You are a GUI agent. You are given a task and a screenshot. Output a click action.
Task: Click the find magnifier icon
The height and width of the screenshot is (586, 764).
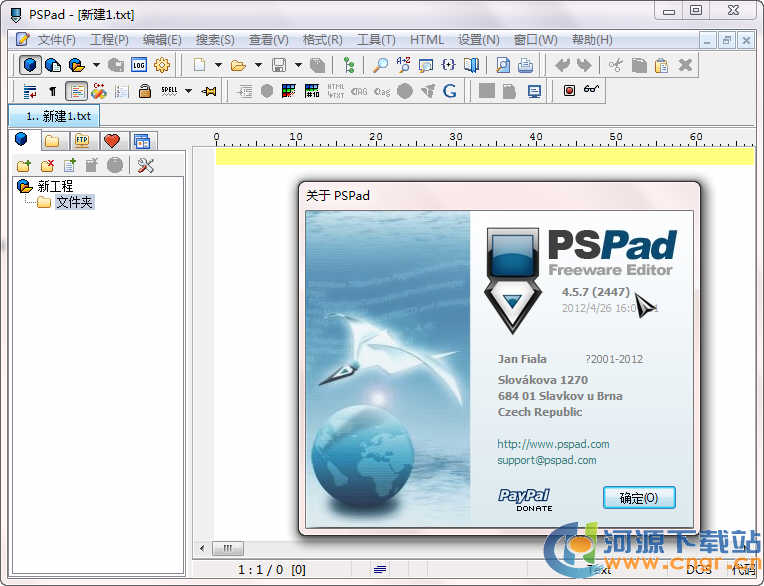380,65
